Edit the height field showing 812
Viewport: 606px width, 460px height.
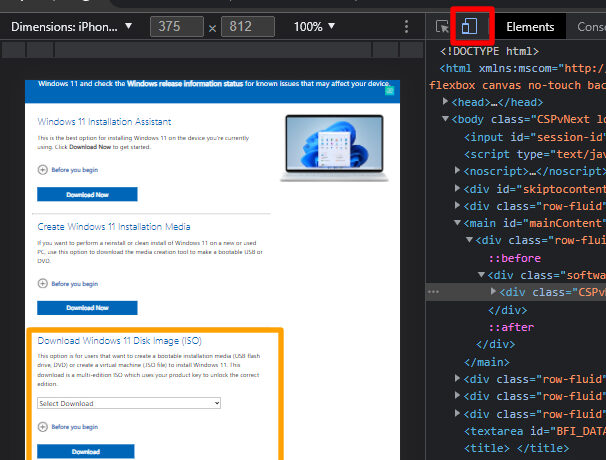(248, 27)
